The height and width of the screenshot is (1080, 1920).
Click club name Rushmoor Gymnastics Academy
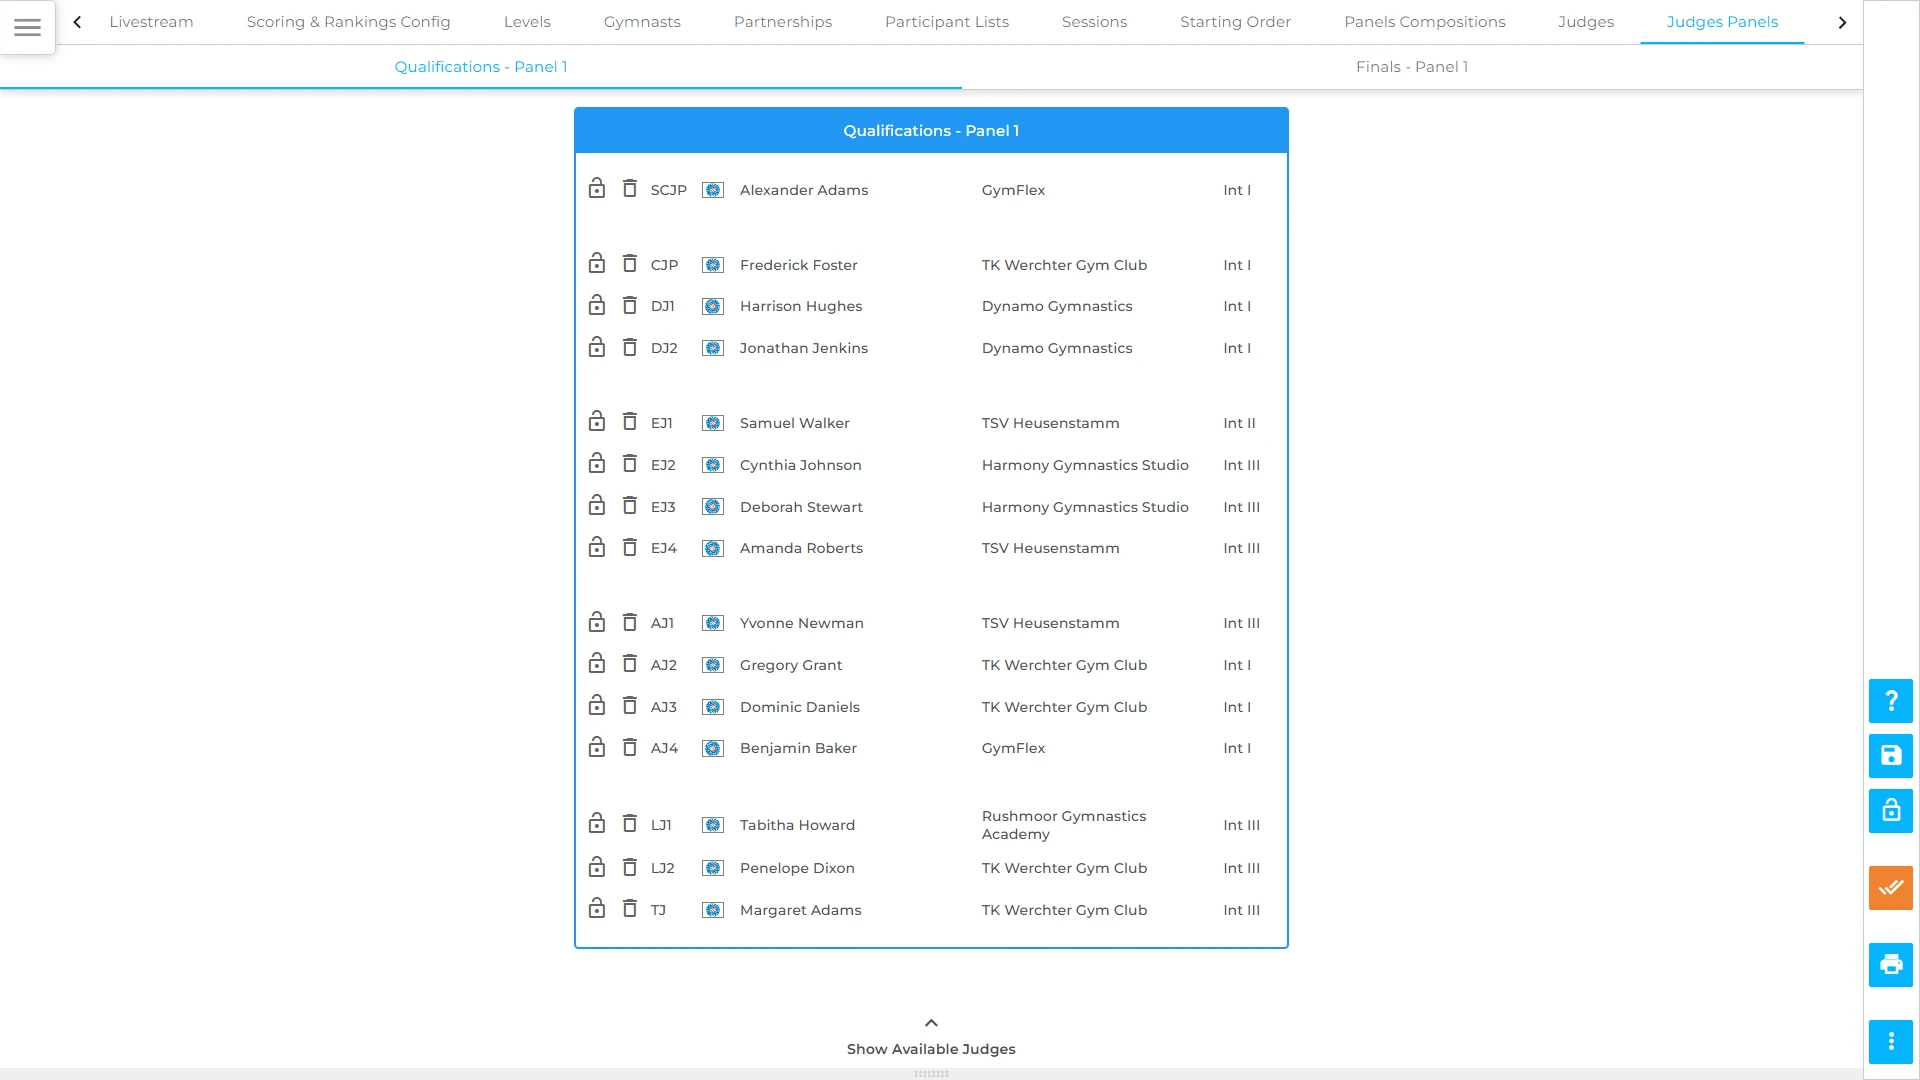(1064, 825)
